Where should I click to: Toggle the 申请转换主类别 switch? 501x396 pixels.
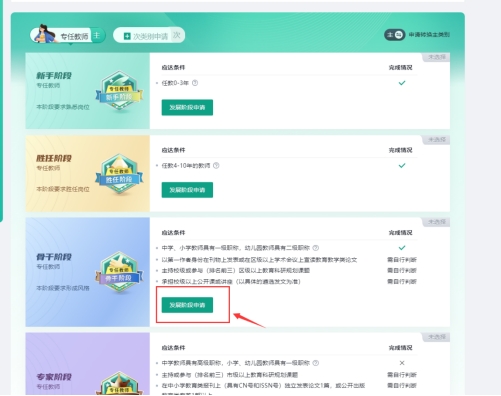[x=395, y=35]
